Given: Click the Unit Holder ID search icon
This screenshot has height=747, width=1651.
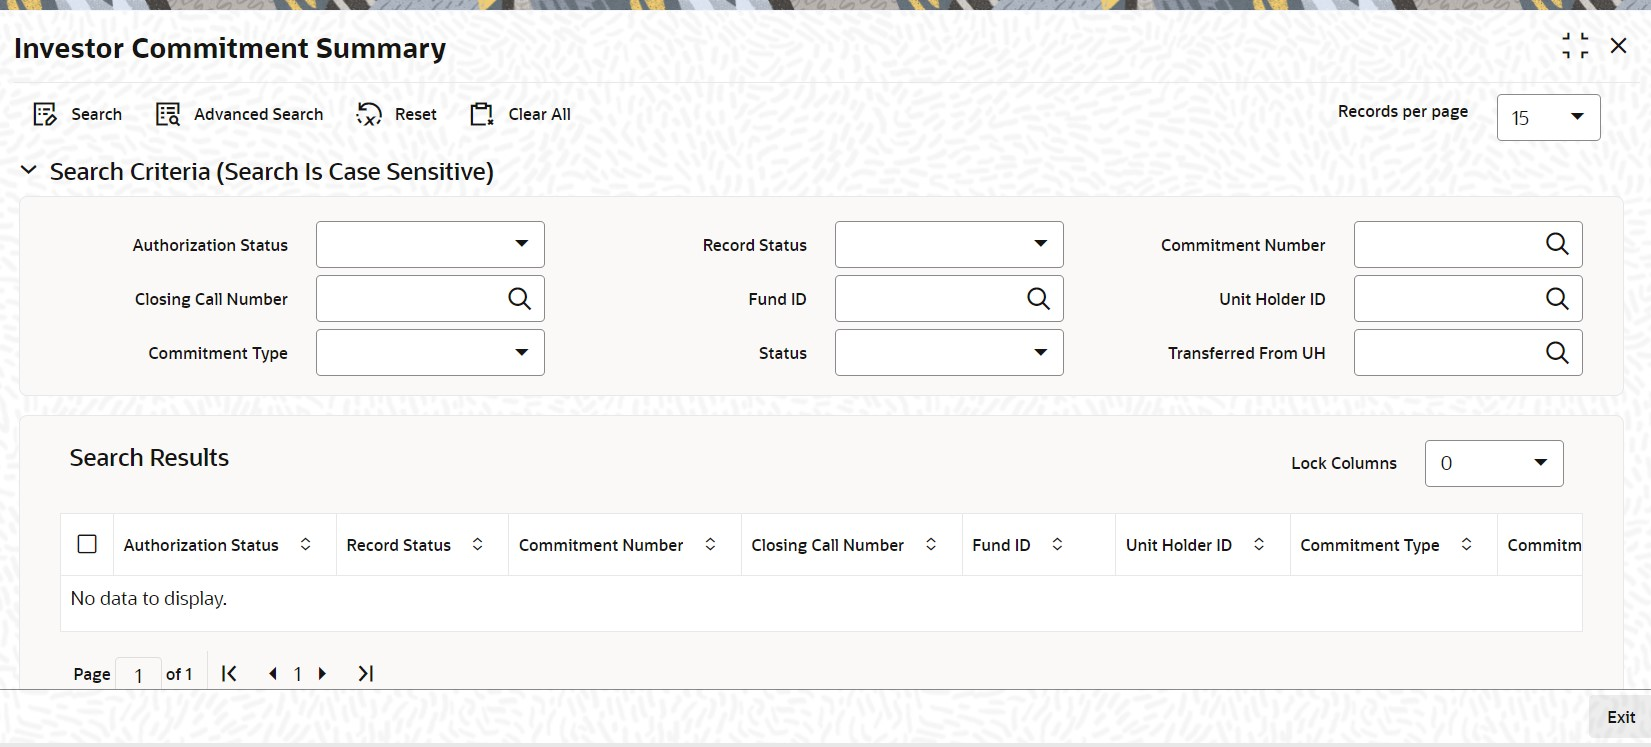Looking at the screenshot, I should point(1557,298).
